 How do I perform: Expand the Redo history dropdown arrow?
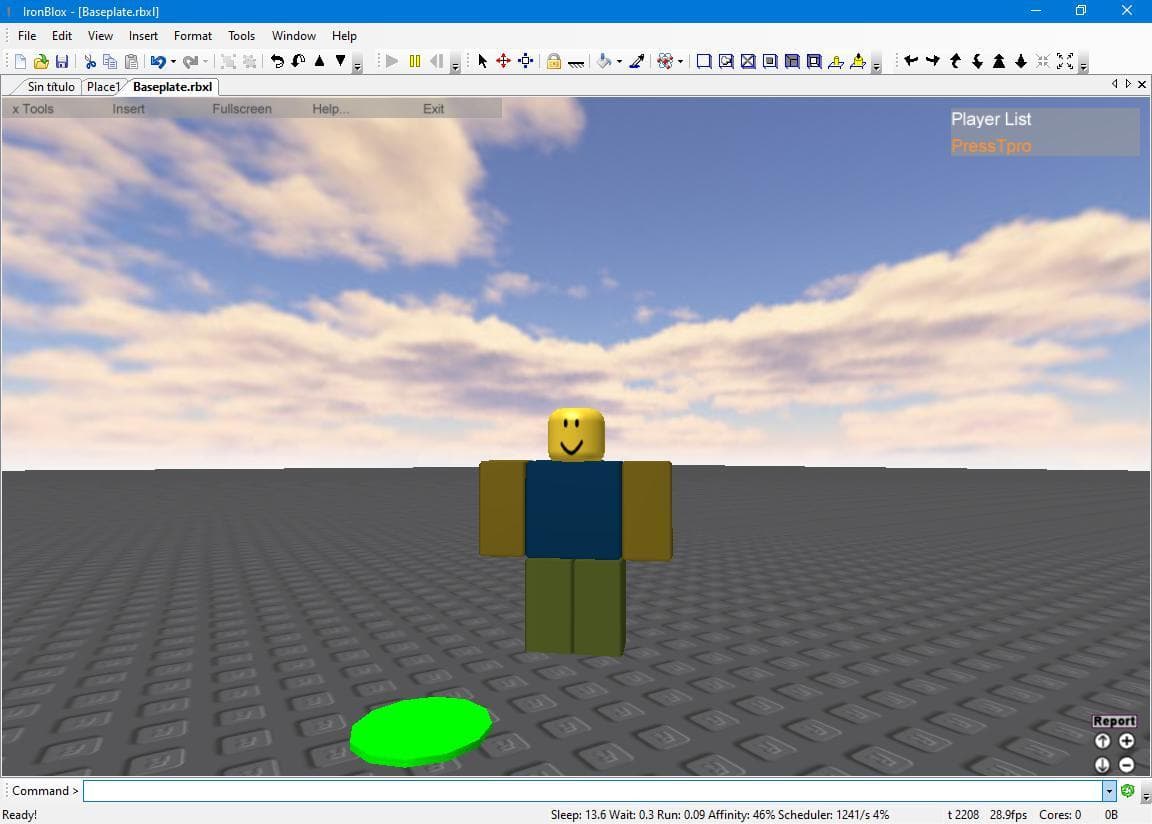(206, 62)
